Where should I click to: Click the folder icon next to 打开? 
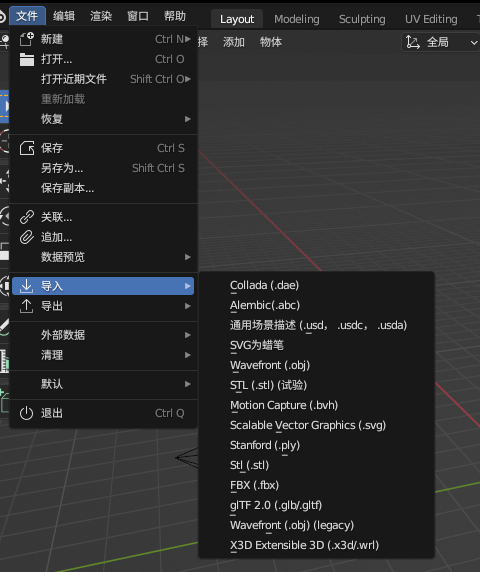[x=27, y=59]
